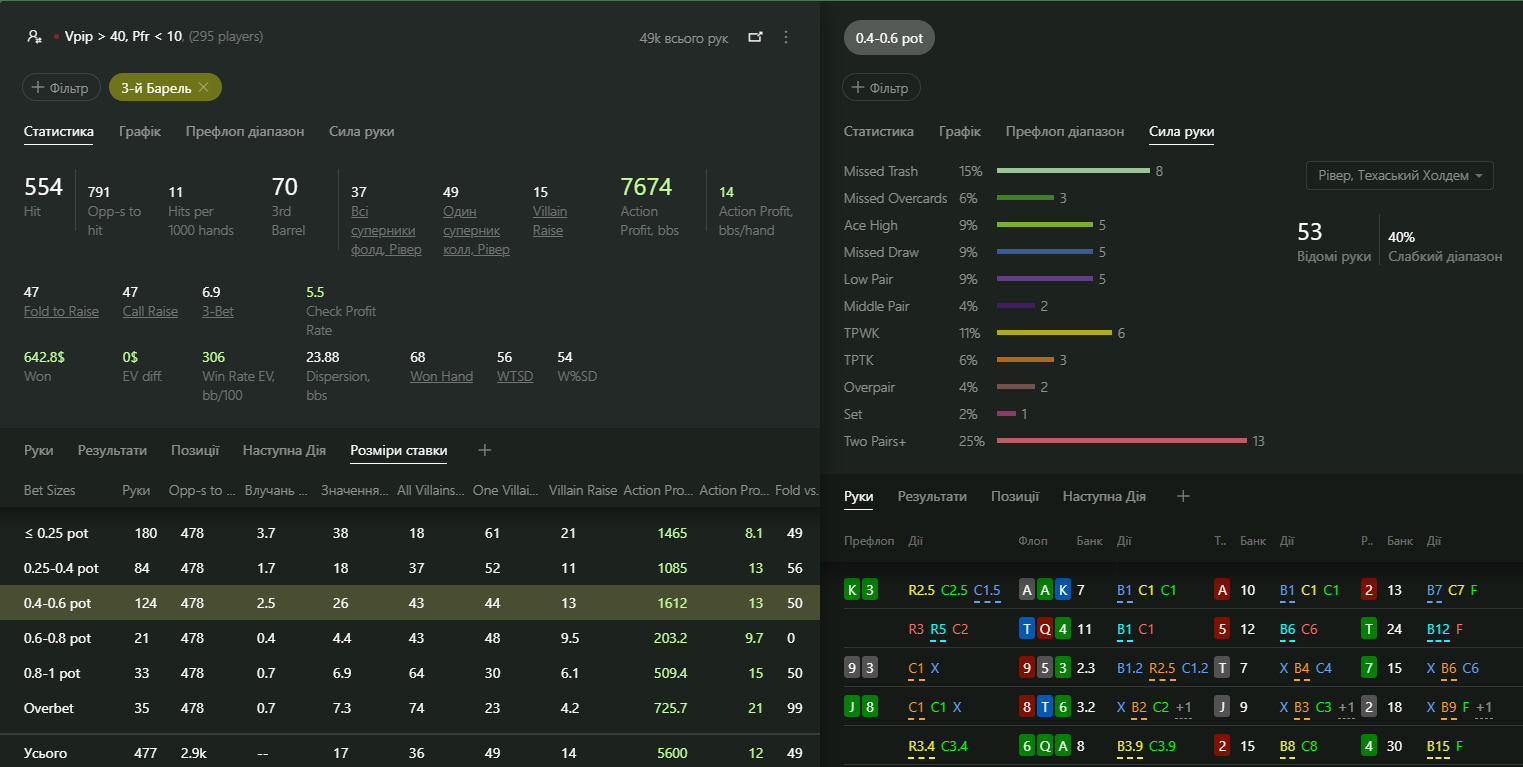Open Позиції tab beside Розміри ставки
1523x767 pixels.
coord(195,451)
